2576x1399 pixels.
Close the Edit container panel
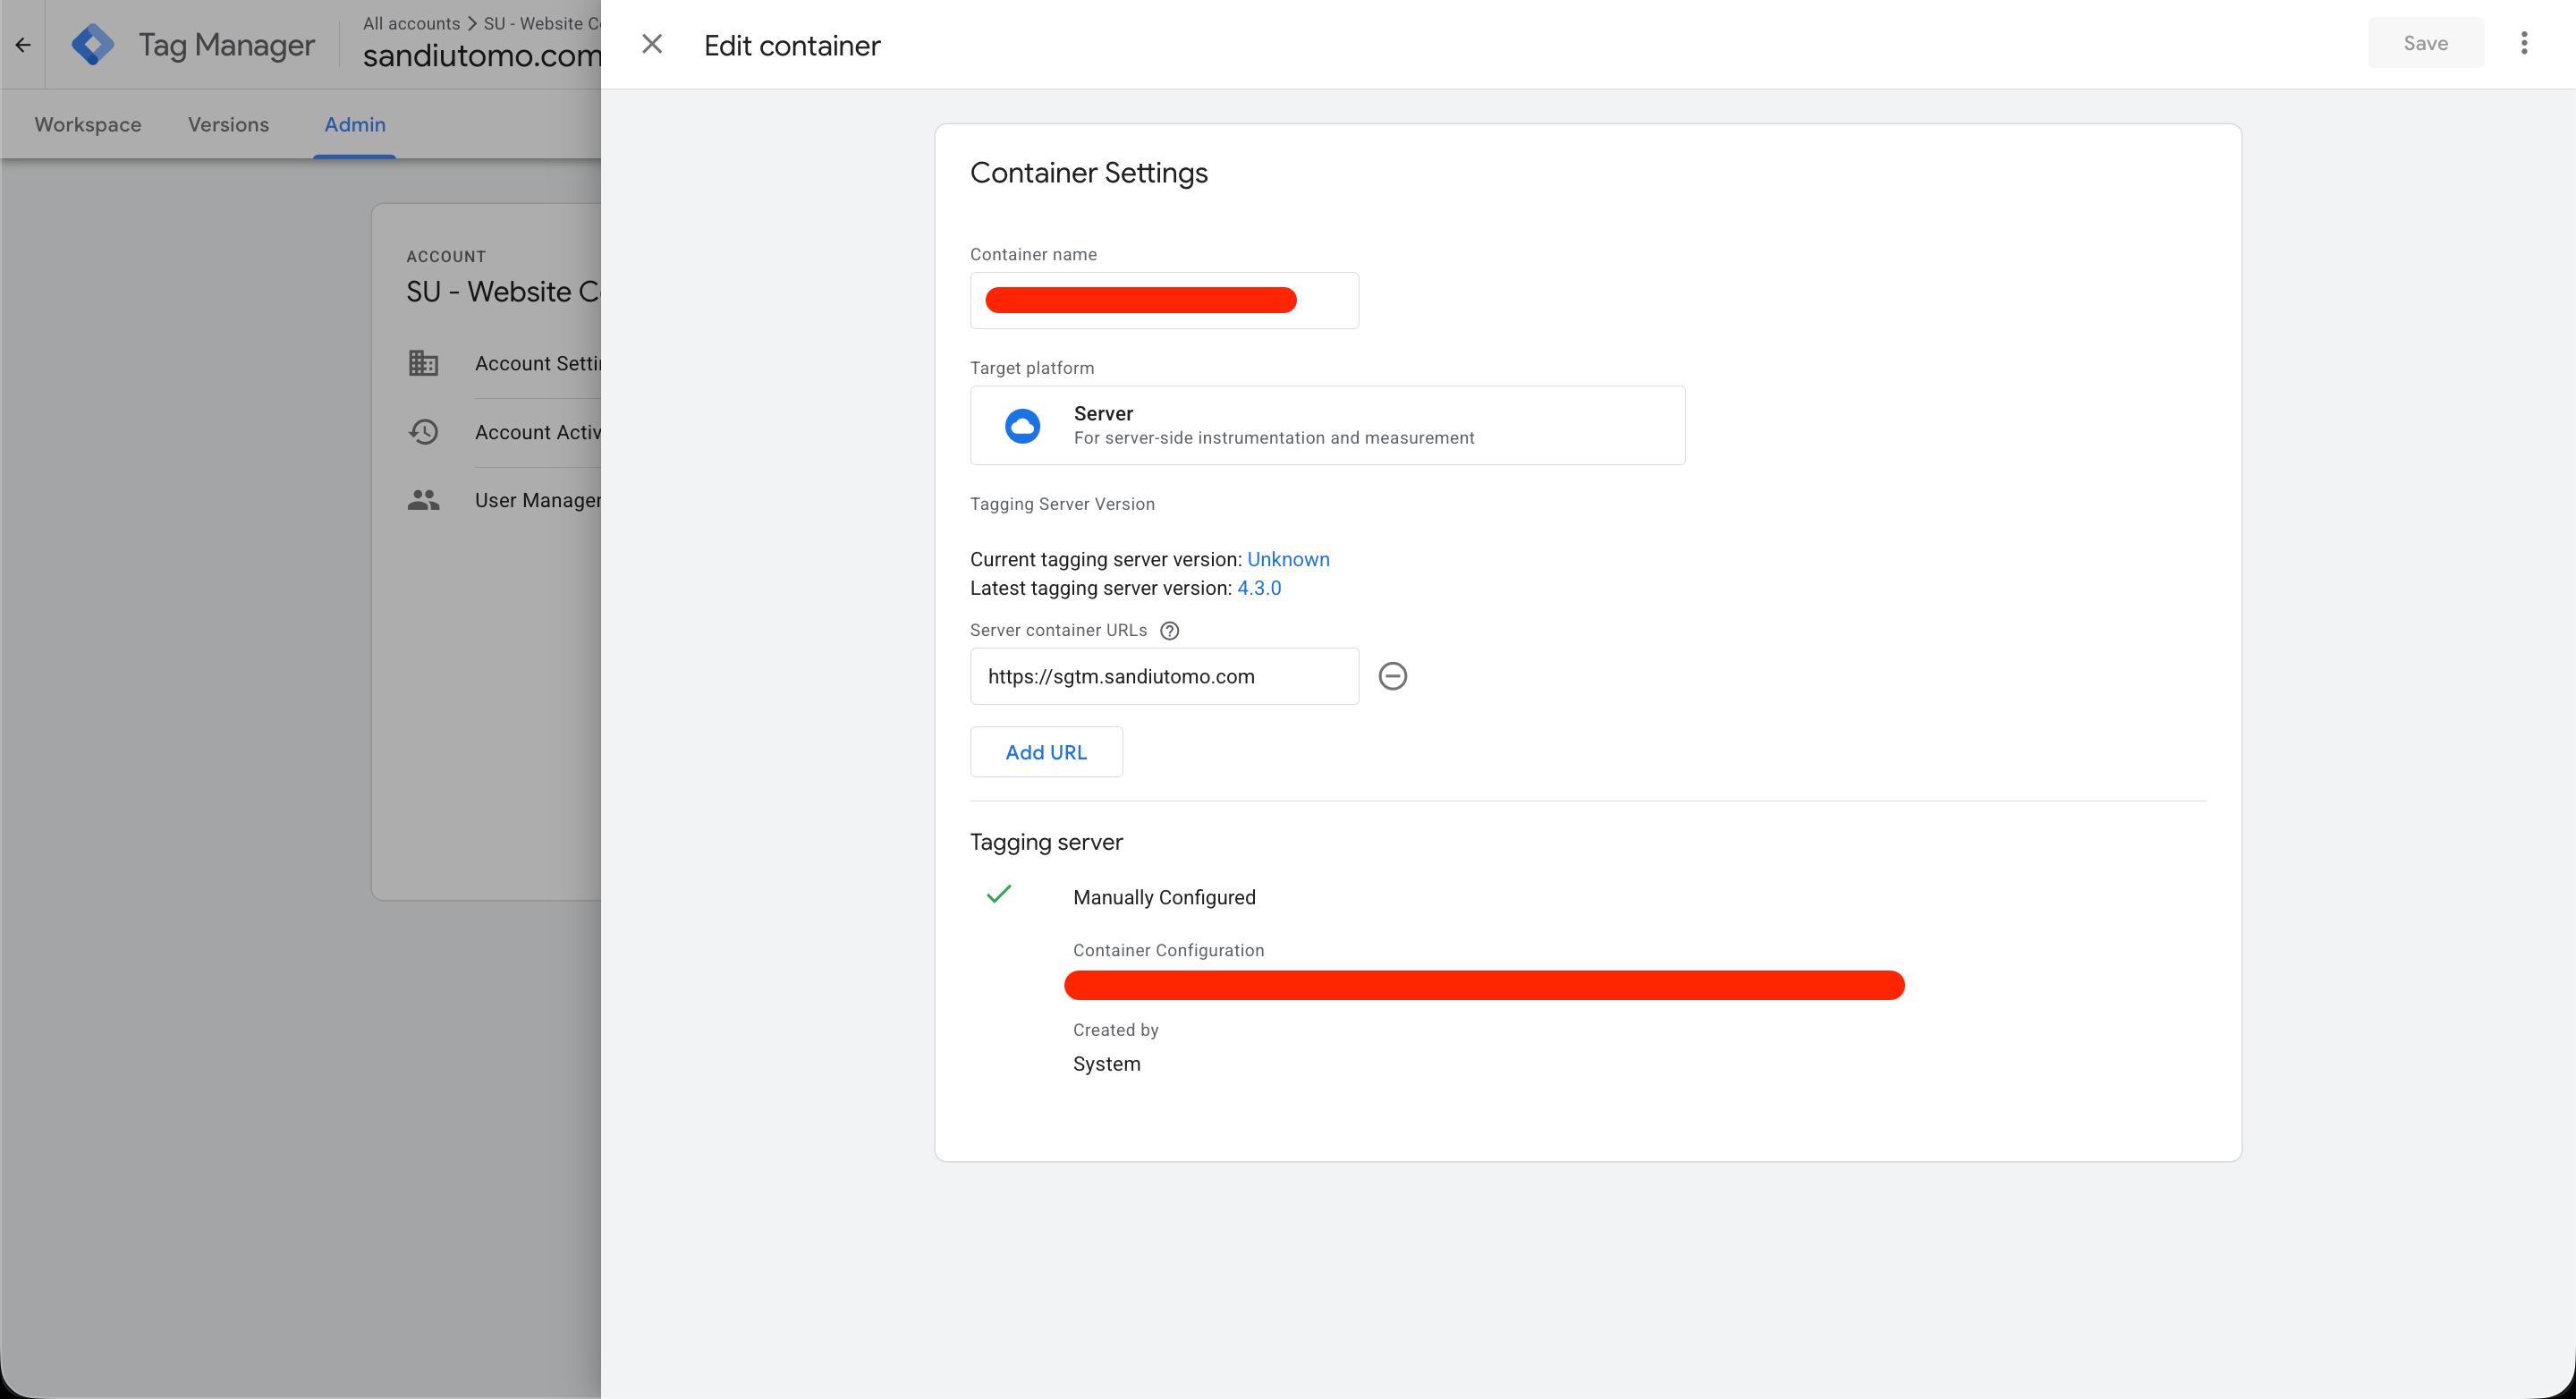pyautogui.click(x=652, y=44)
